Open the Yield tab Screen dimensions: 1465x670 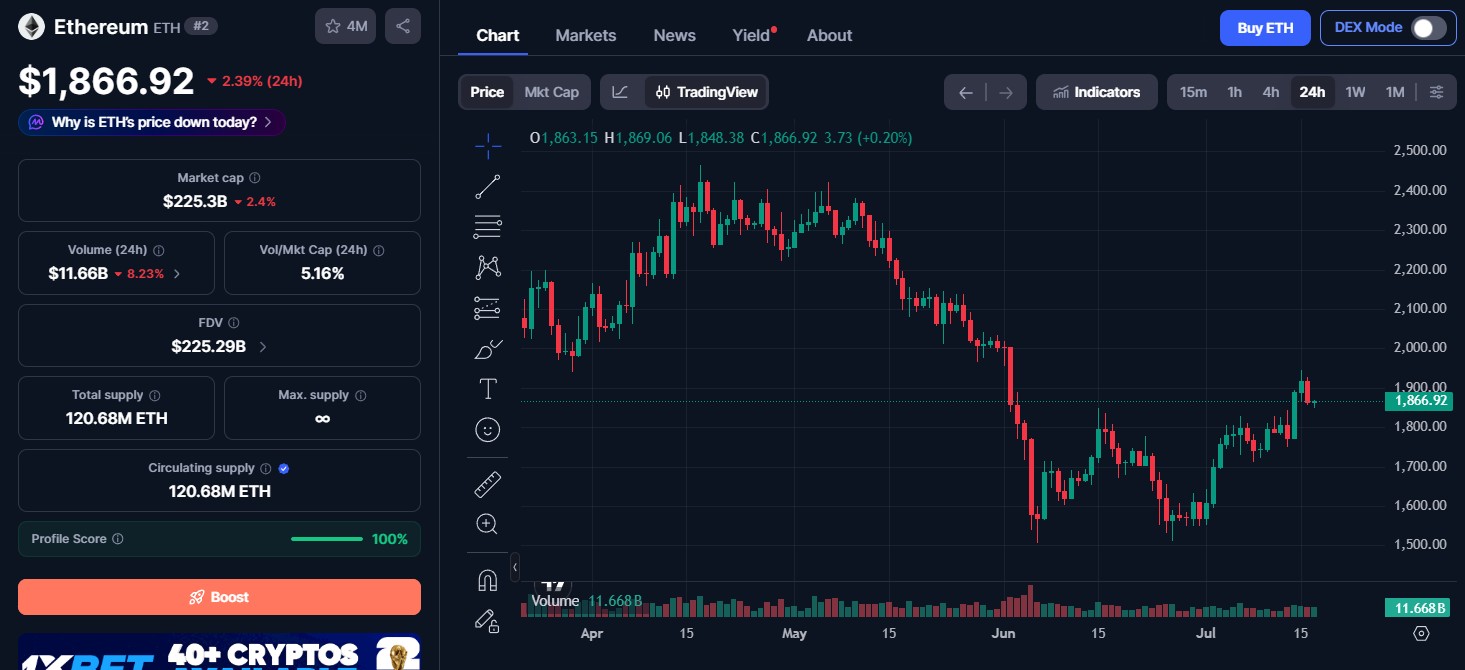click(x=752, y=35)
